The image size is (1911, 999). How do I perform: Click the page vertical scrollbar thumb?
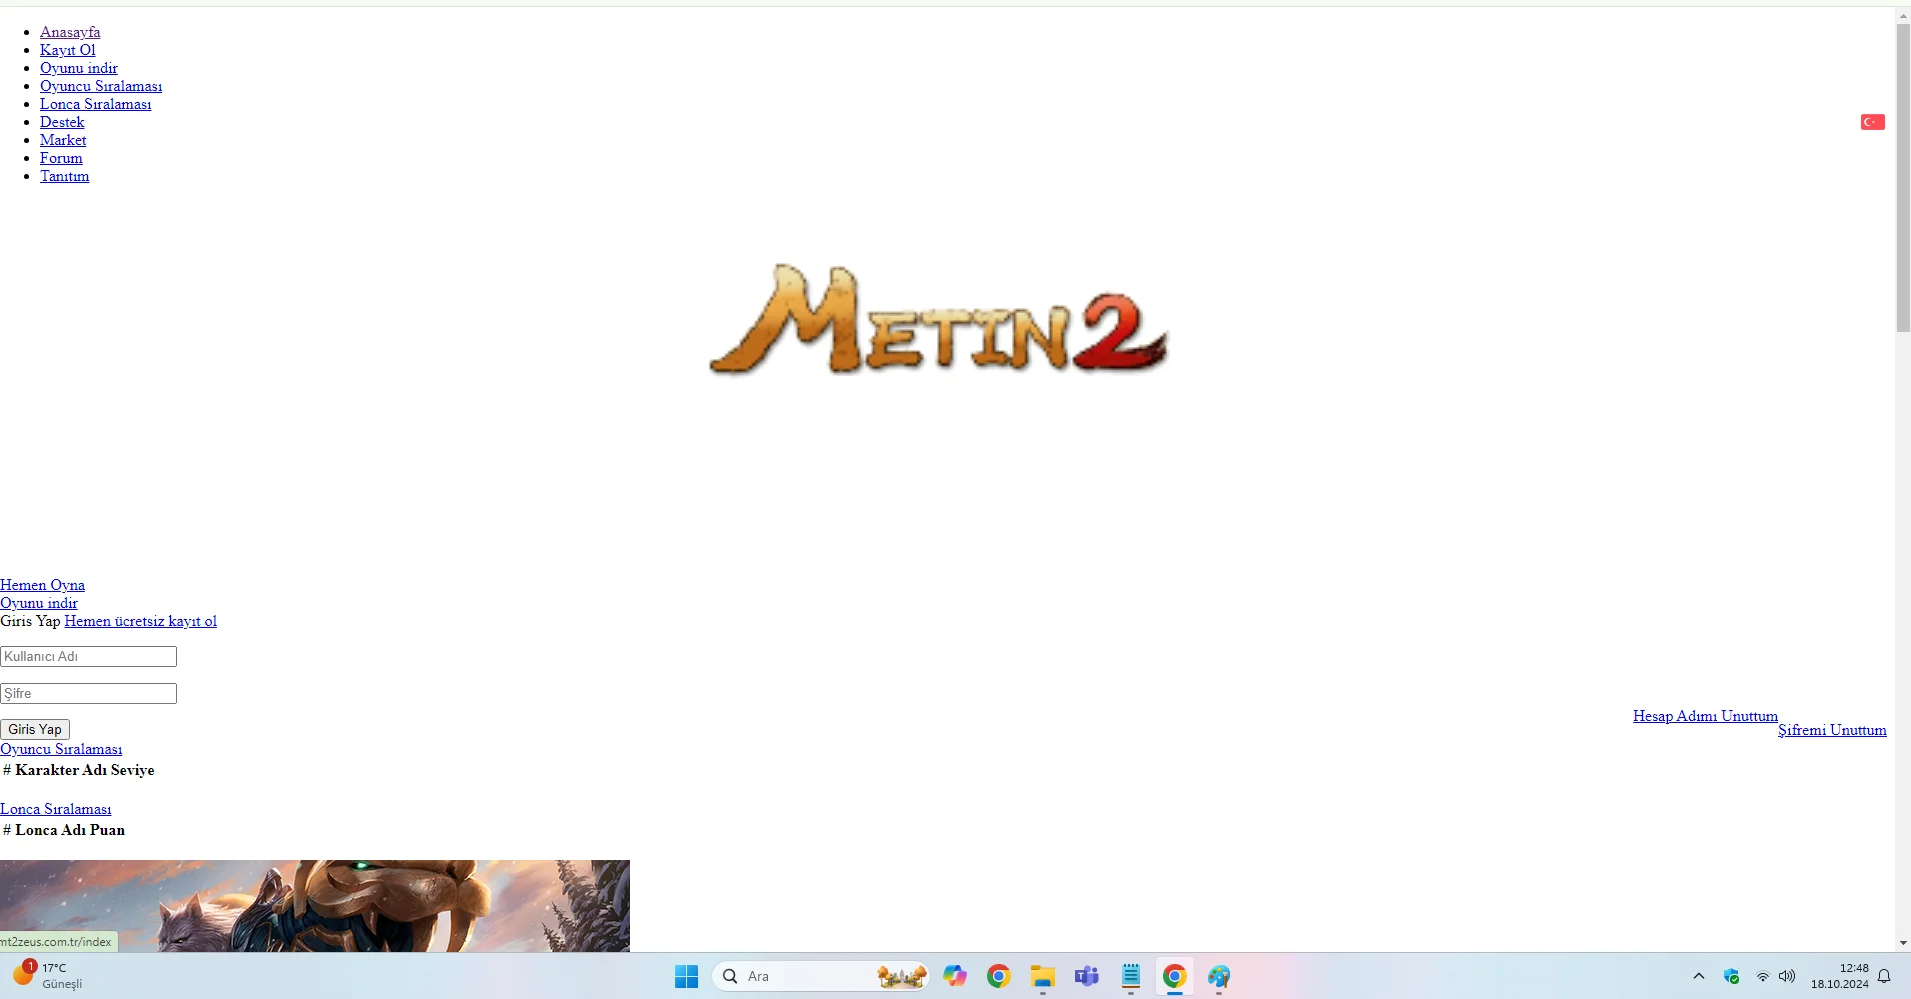tap(1903, 178)
